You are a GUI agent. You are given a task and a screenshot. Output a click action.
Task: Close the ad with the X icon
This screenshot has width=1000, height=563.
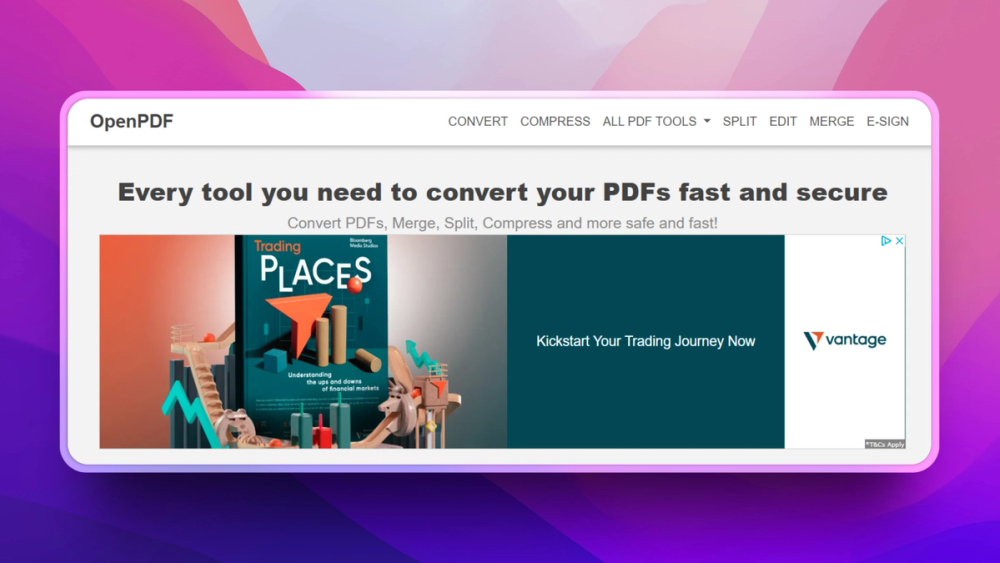point(899,240)
